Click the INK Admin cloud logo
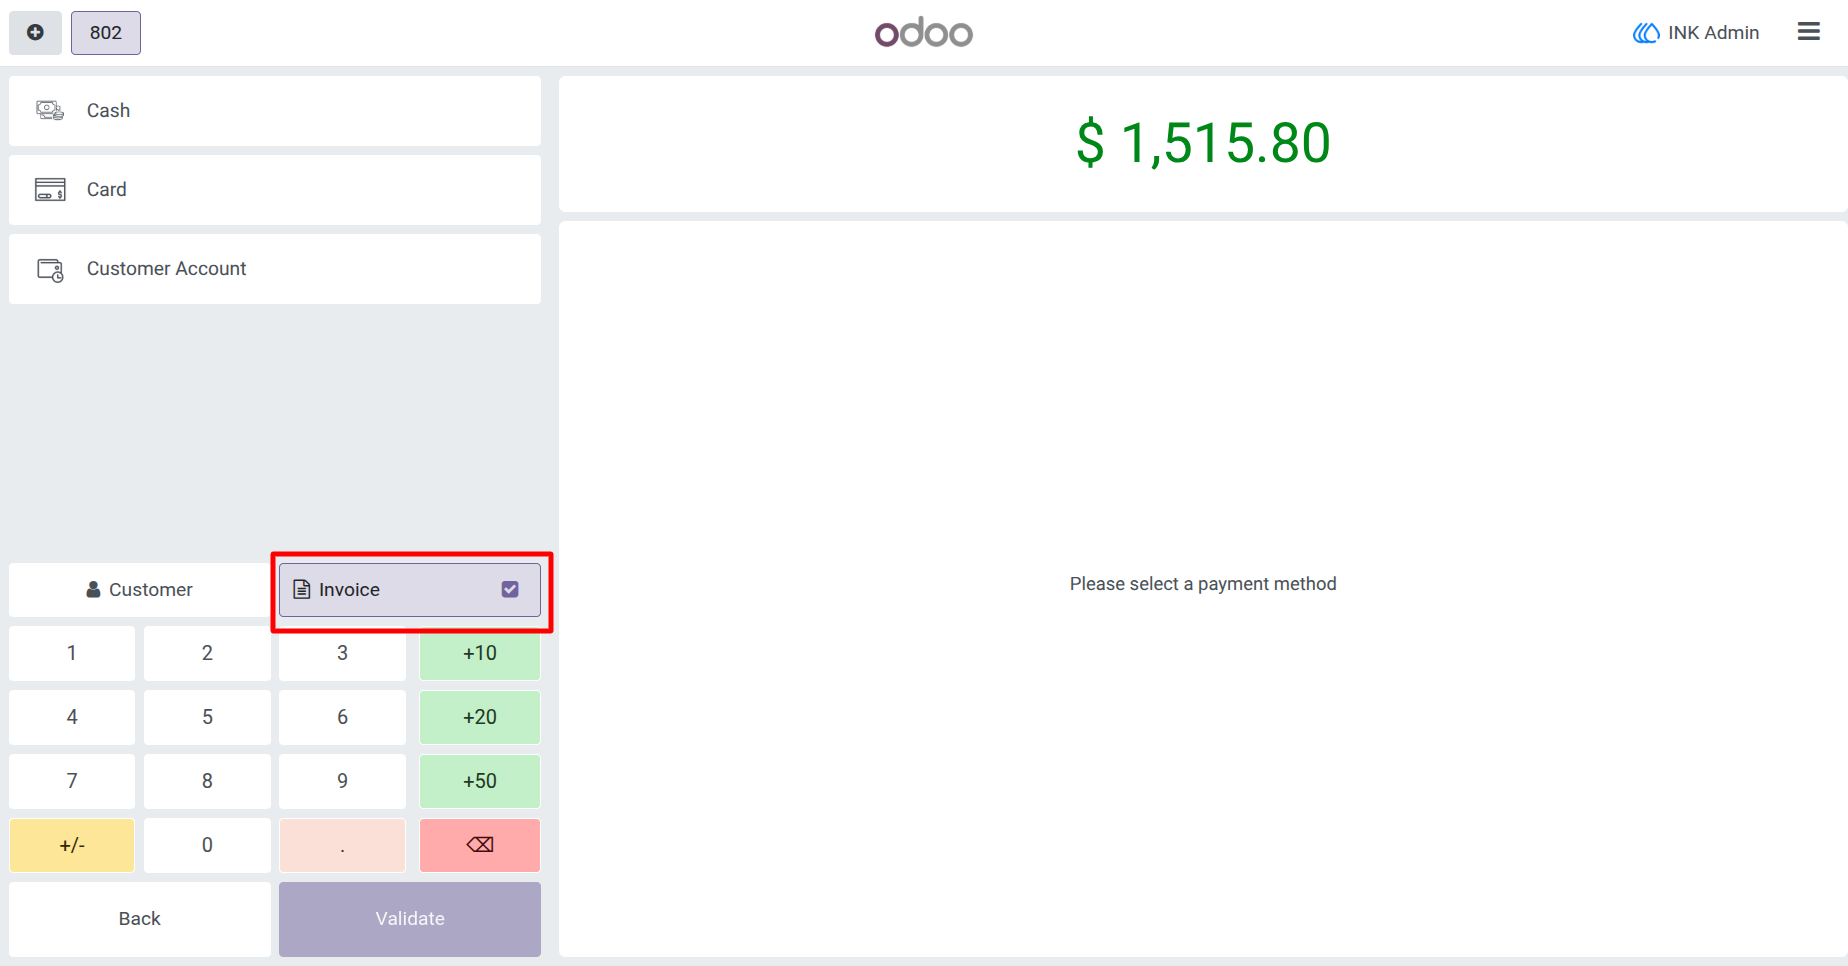The image size is (1848, 966). (1646, 33)
